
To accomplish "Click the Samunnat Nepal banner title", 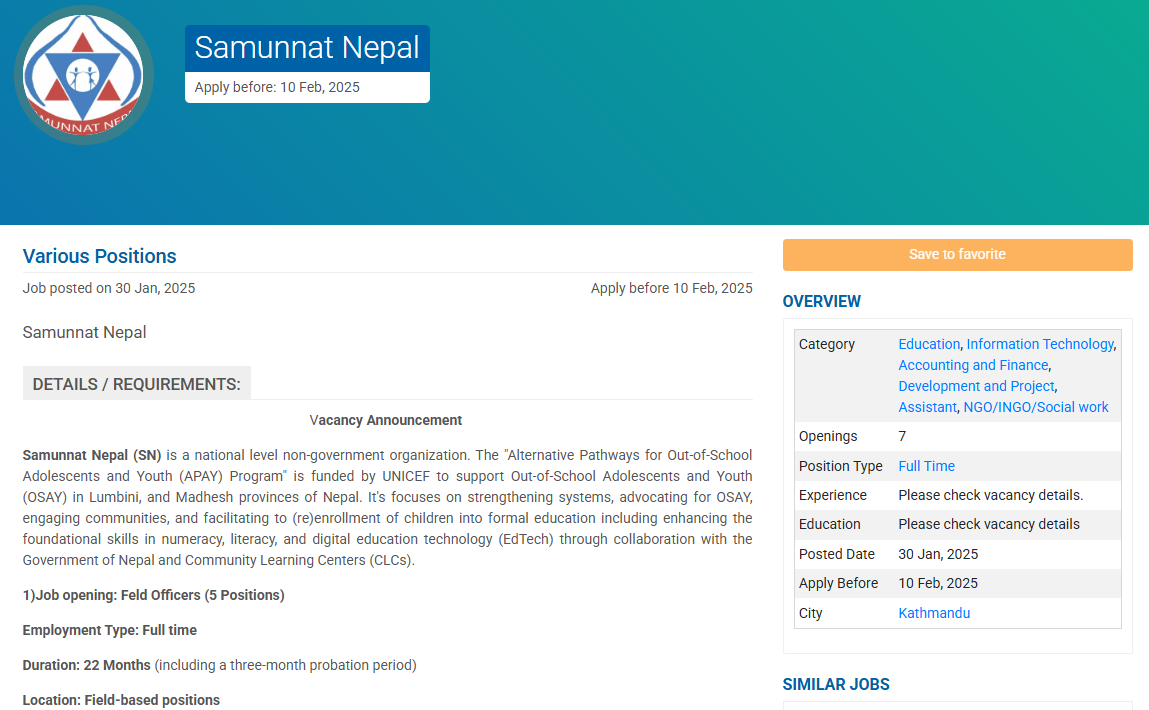I will pos(307,48).
